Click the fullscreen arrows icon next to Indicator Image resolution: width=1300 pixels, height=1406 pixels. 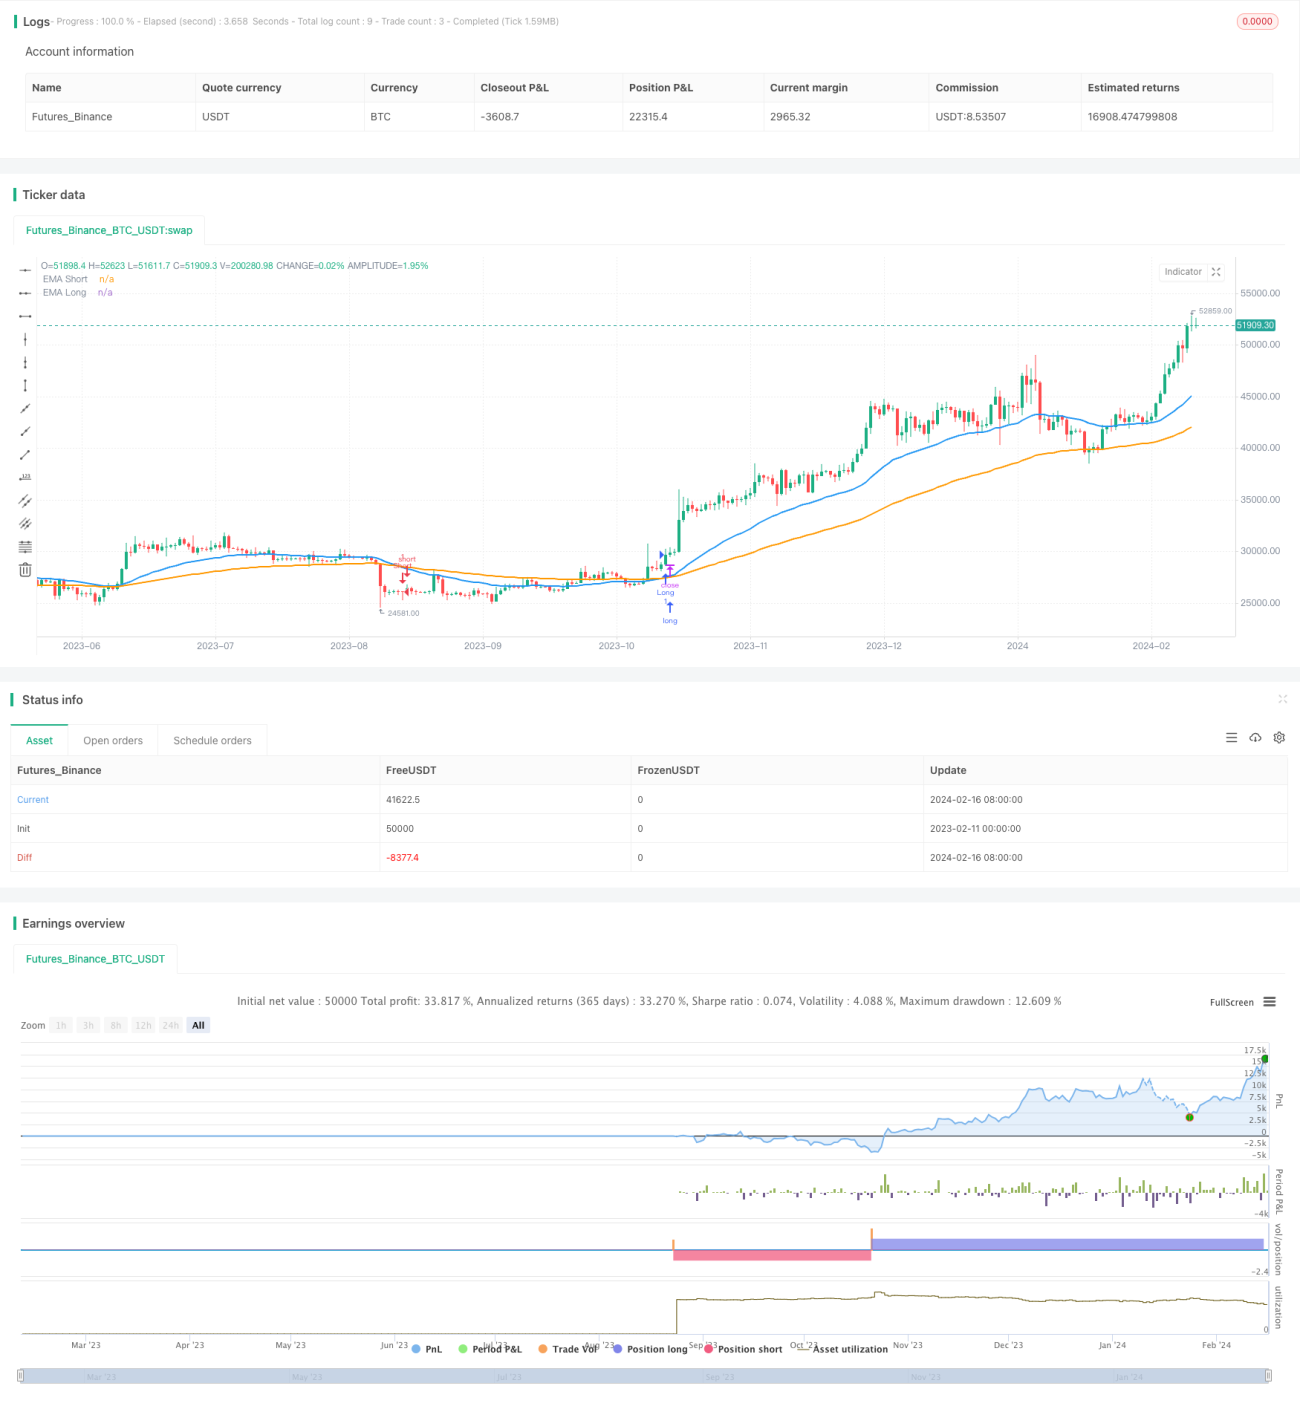(x=1216, y=272)
